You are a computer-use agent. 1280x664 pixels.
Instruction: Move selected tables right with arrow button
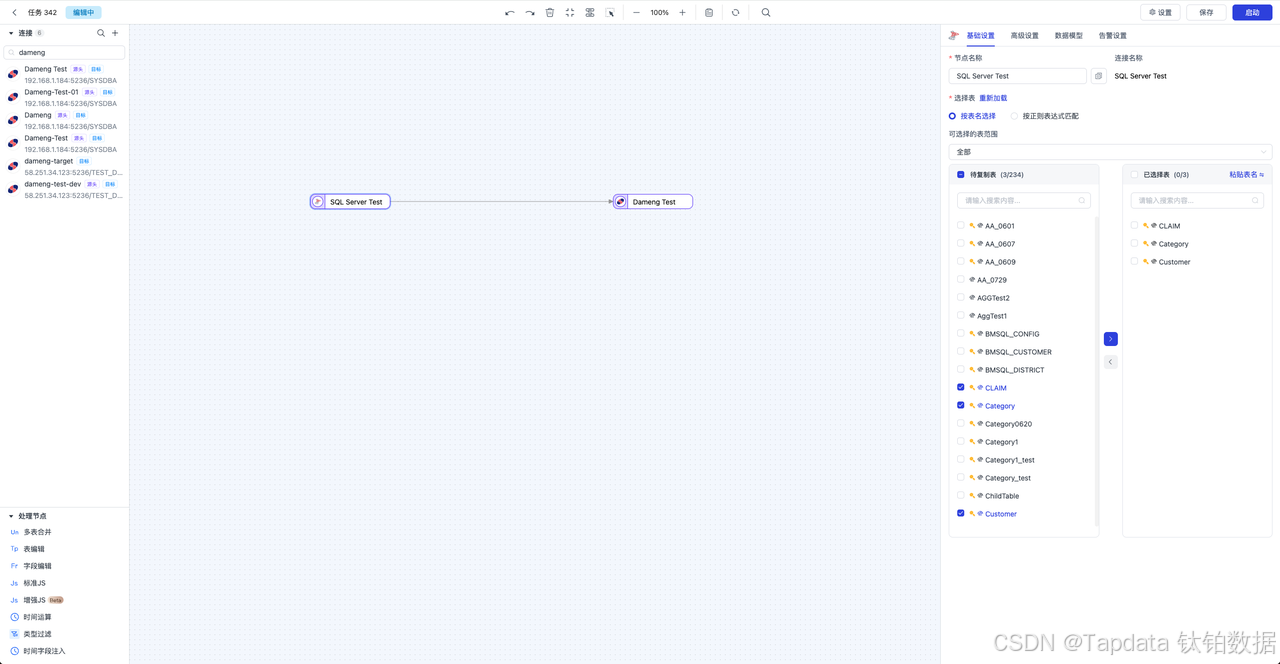pos(1111,339)
